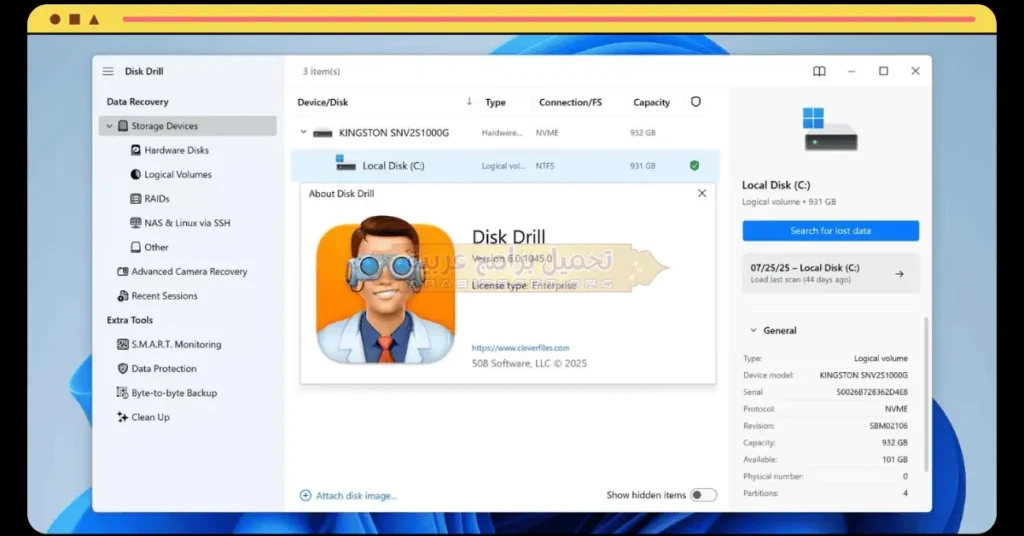Select the serial number value
Image resolution: width=1024 pixels, height=536 pixels.
pos(872,392)
